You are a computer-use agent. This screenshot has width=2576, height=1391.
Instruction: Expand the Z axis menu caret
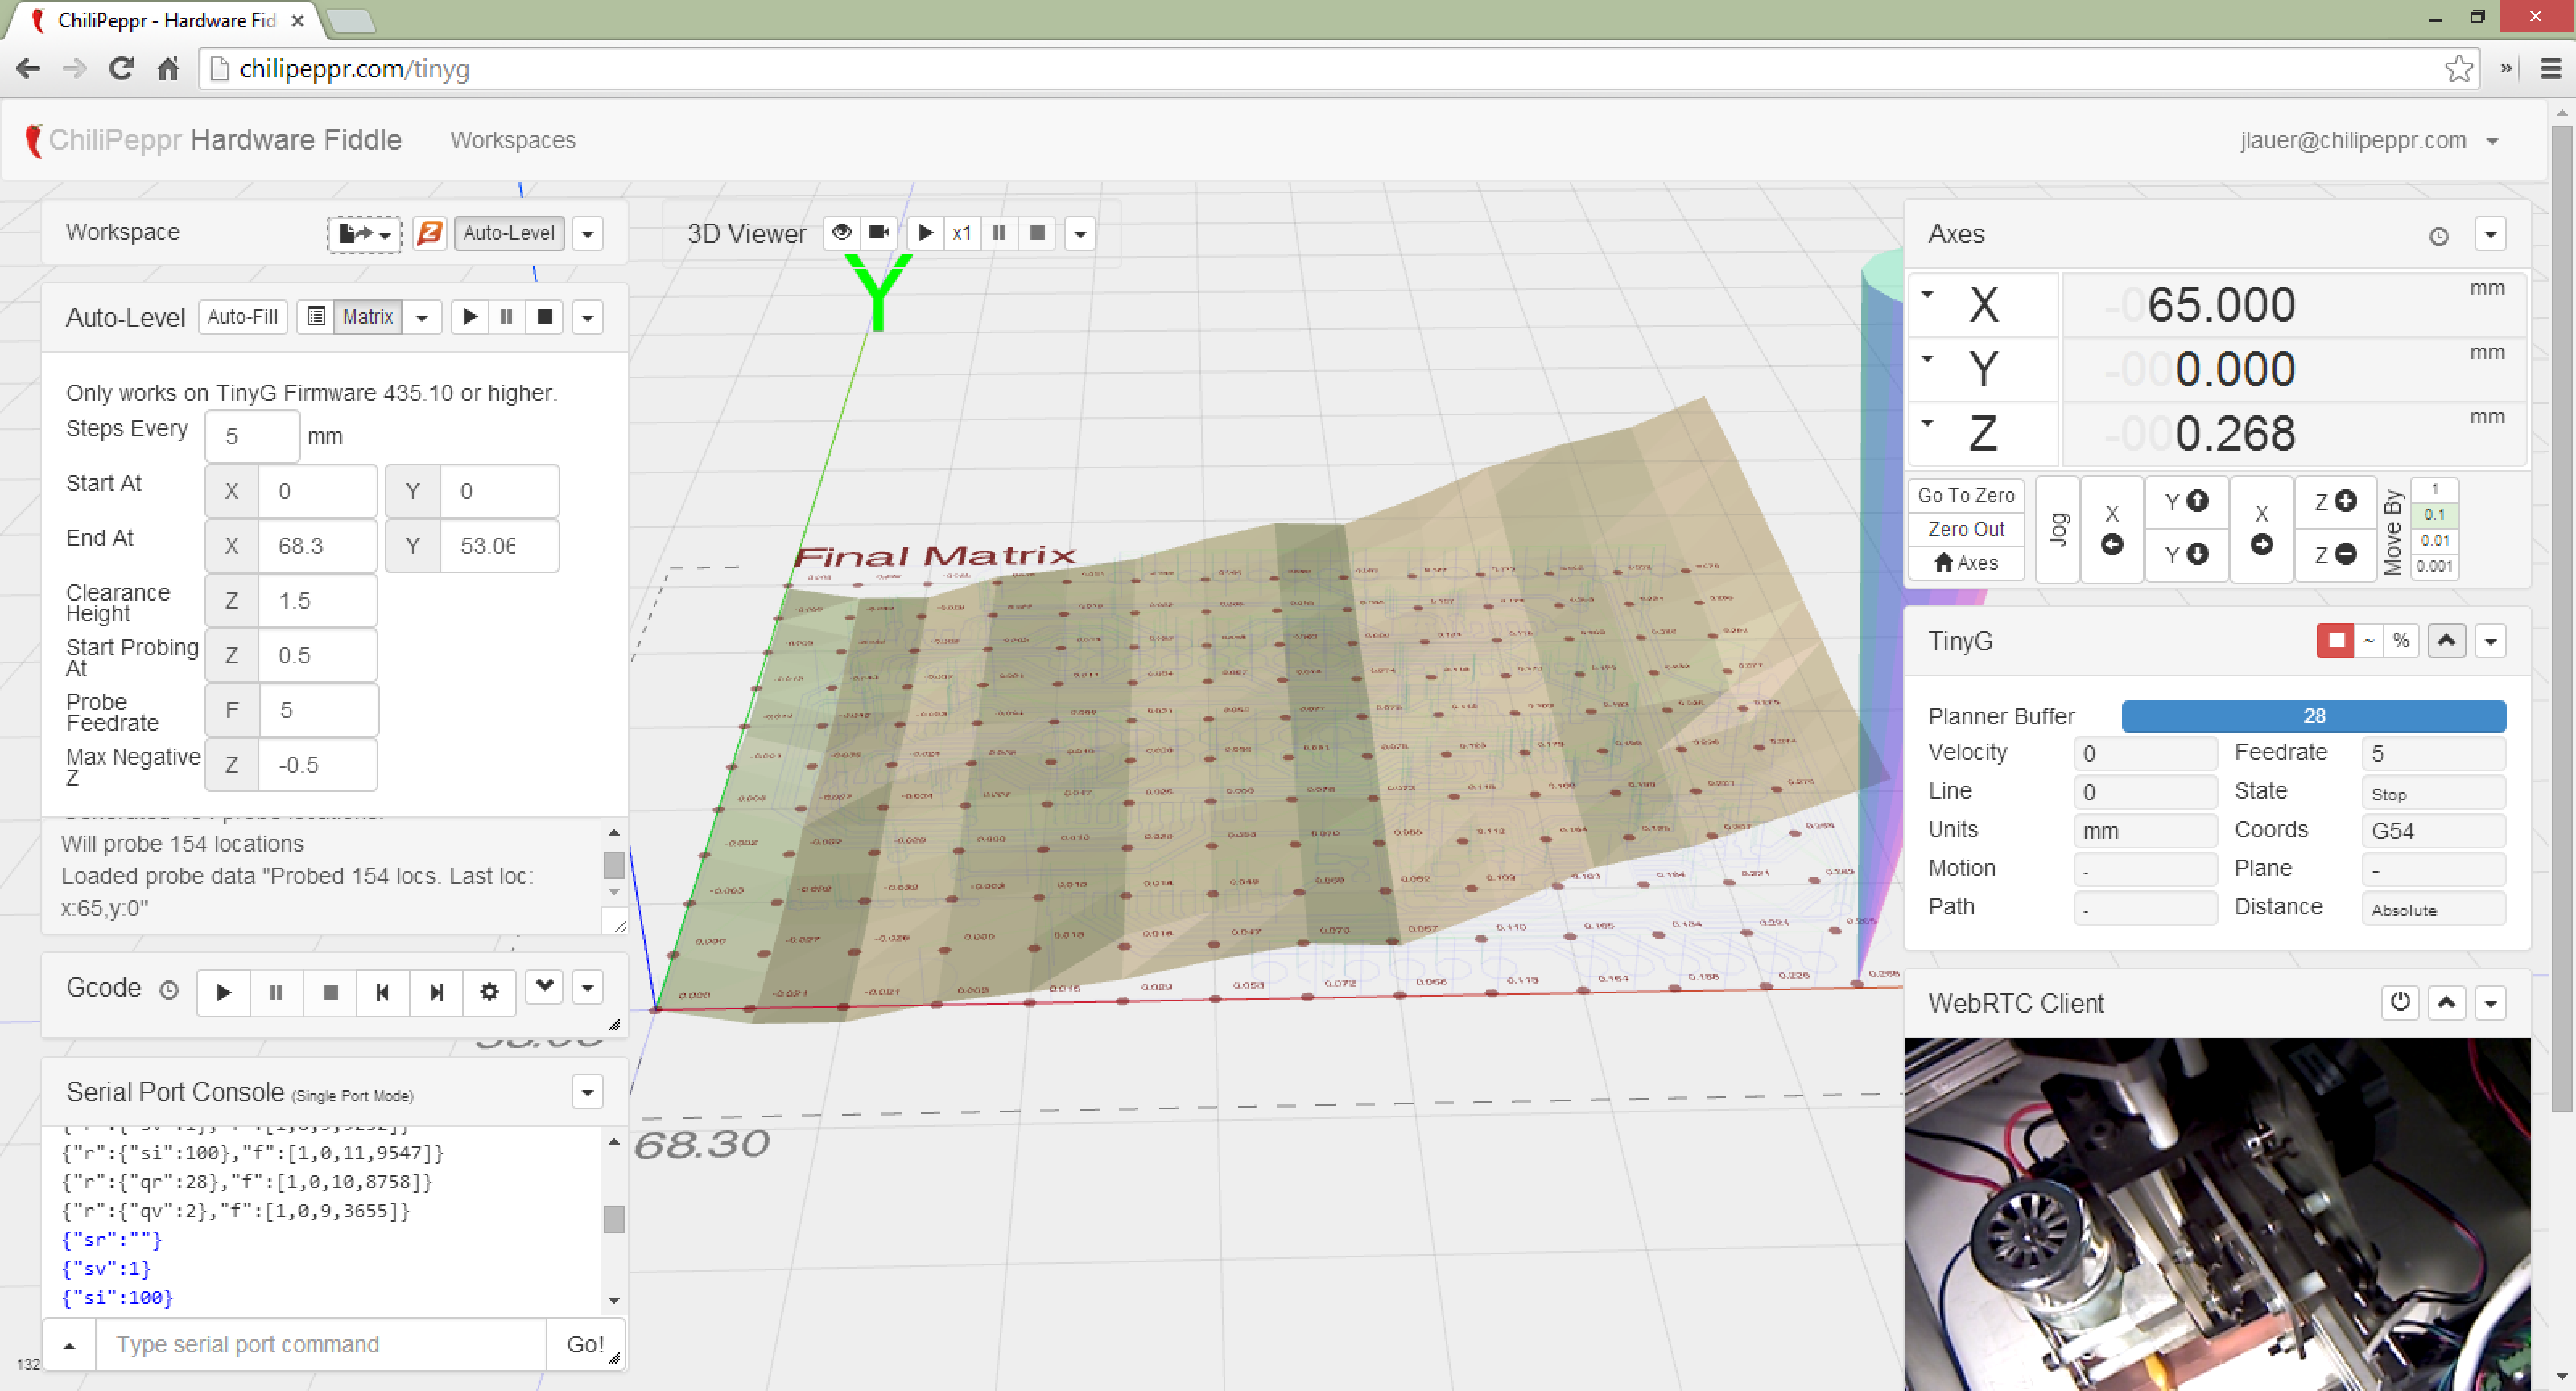pos(1927,423)
